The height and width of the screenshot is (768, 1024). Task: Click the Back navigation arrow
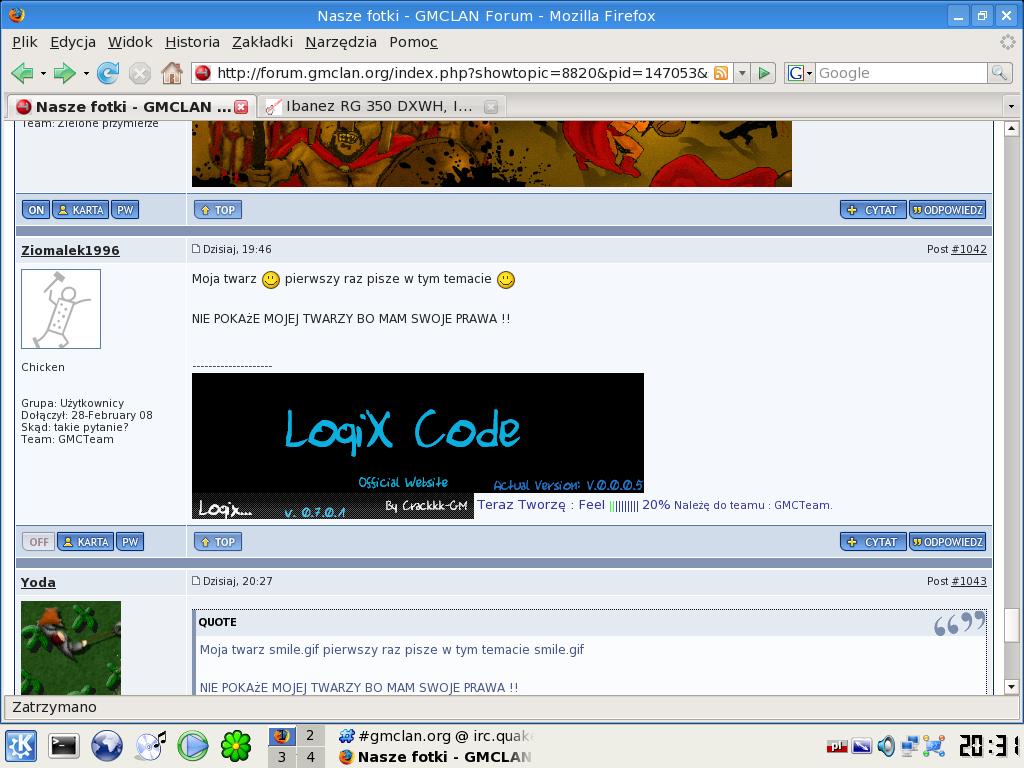22,73
